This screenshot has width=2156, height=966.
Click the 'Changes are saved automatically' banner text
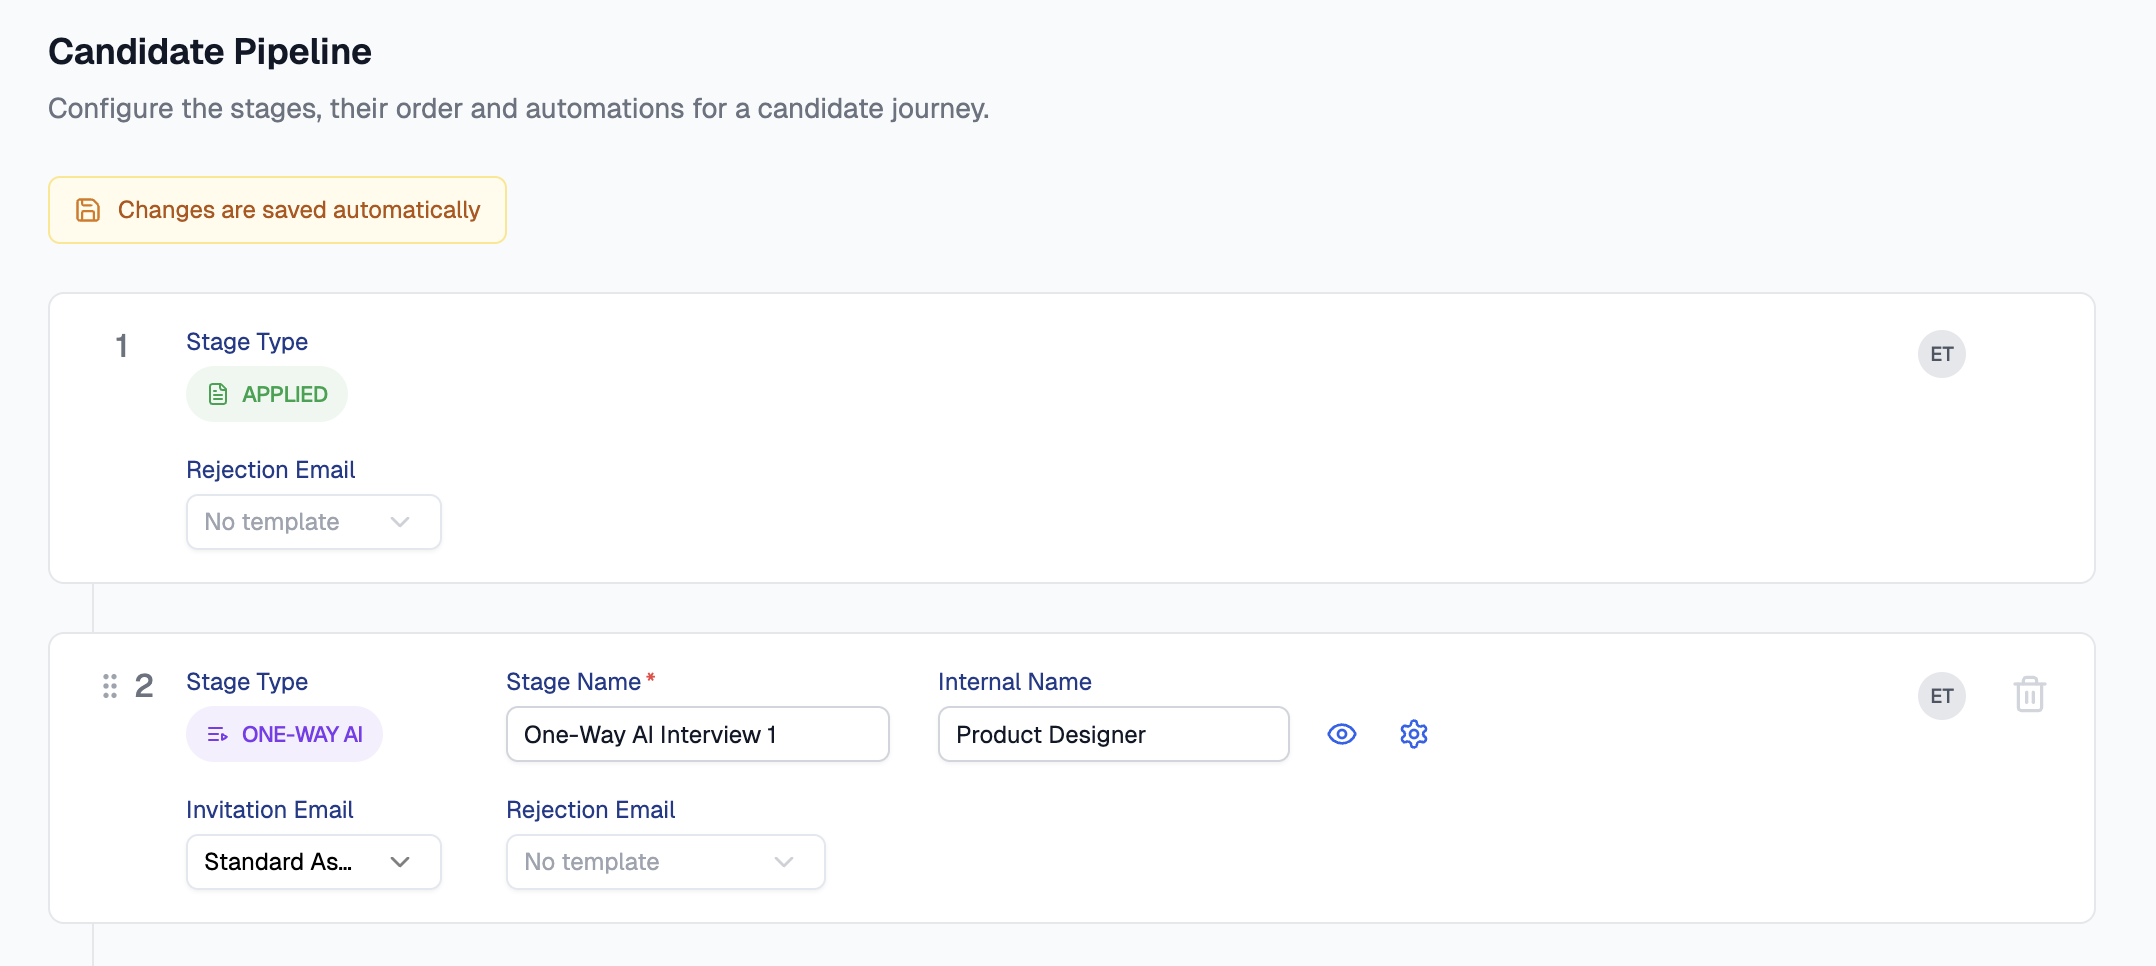pyautogui.click(x=299, y=210)
